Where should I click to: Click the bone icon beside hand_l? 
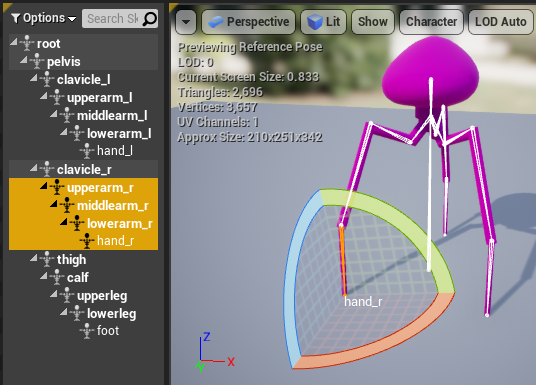(87, 151)
